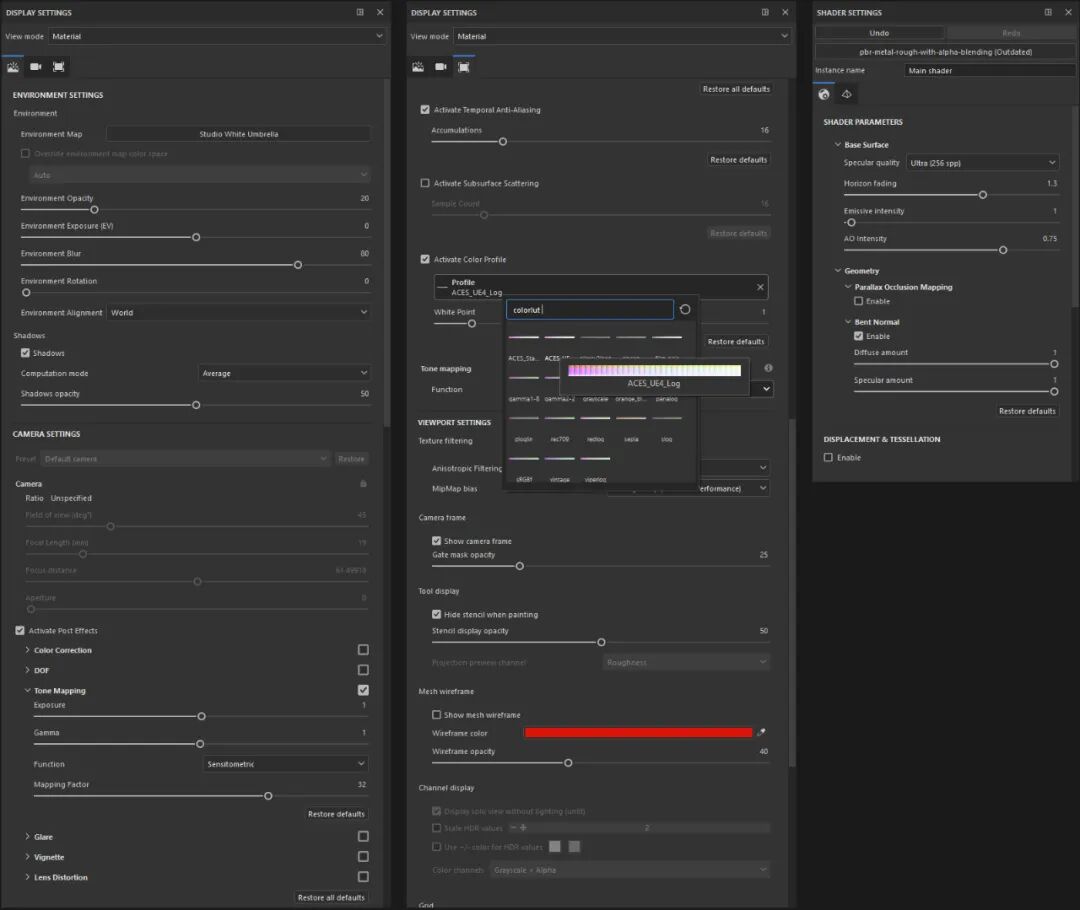
Task: Click Undo in Shader Settings
Action: pos(879,33)
